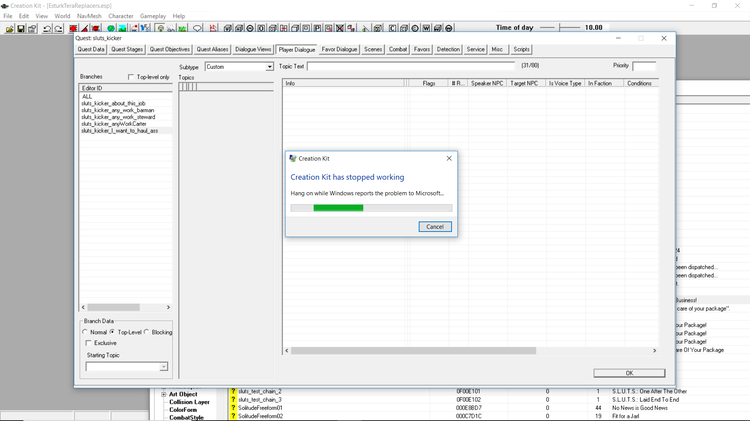Viewport: 750px width, 421px height.
Task: Click the Editor ID column header
Action: [126, 88]
